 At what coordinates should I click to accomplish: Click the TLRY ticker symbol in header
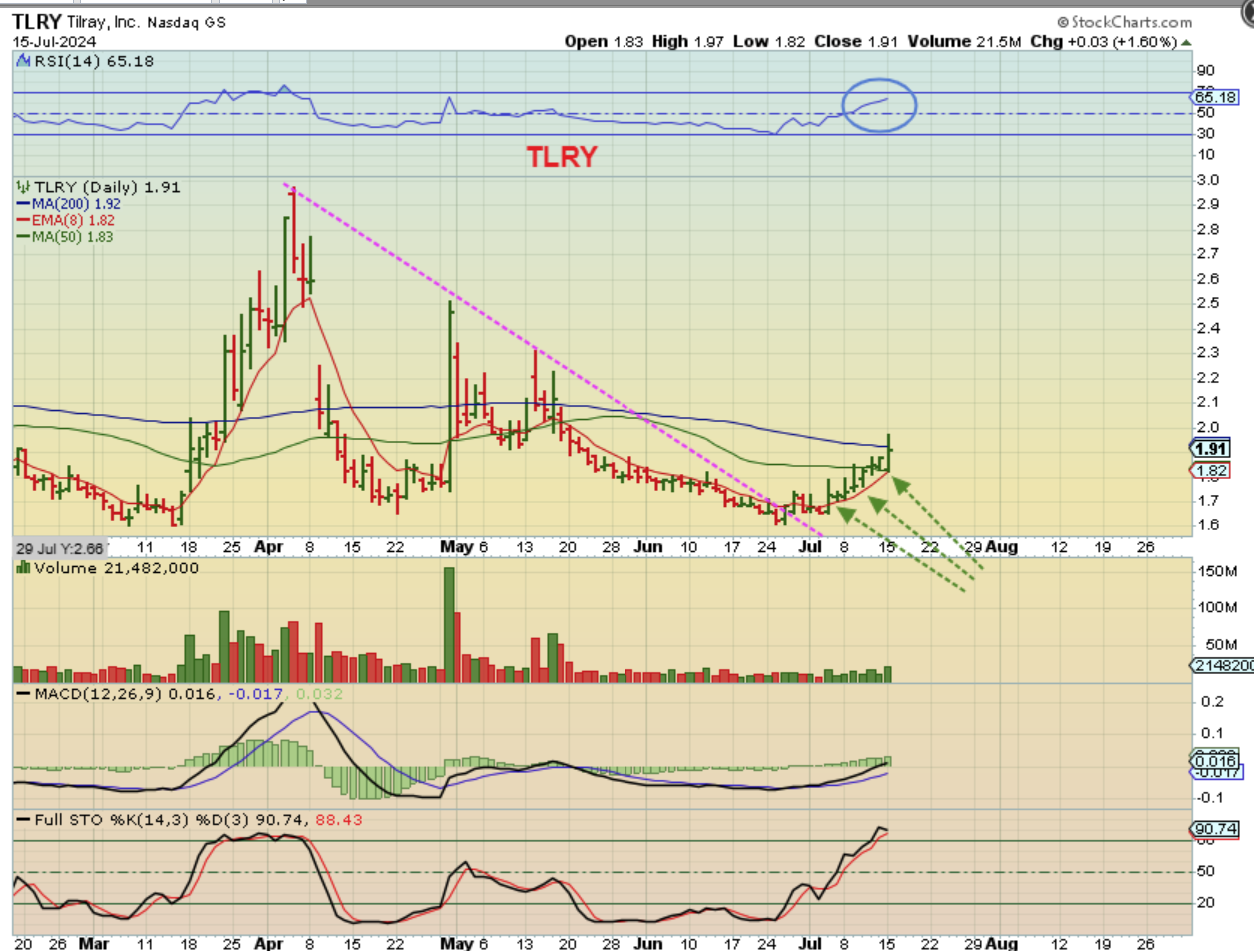35,21
